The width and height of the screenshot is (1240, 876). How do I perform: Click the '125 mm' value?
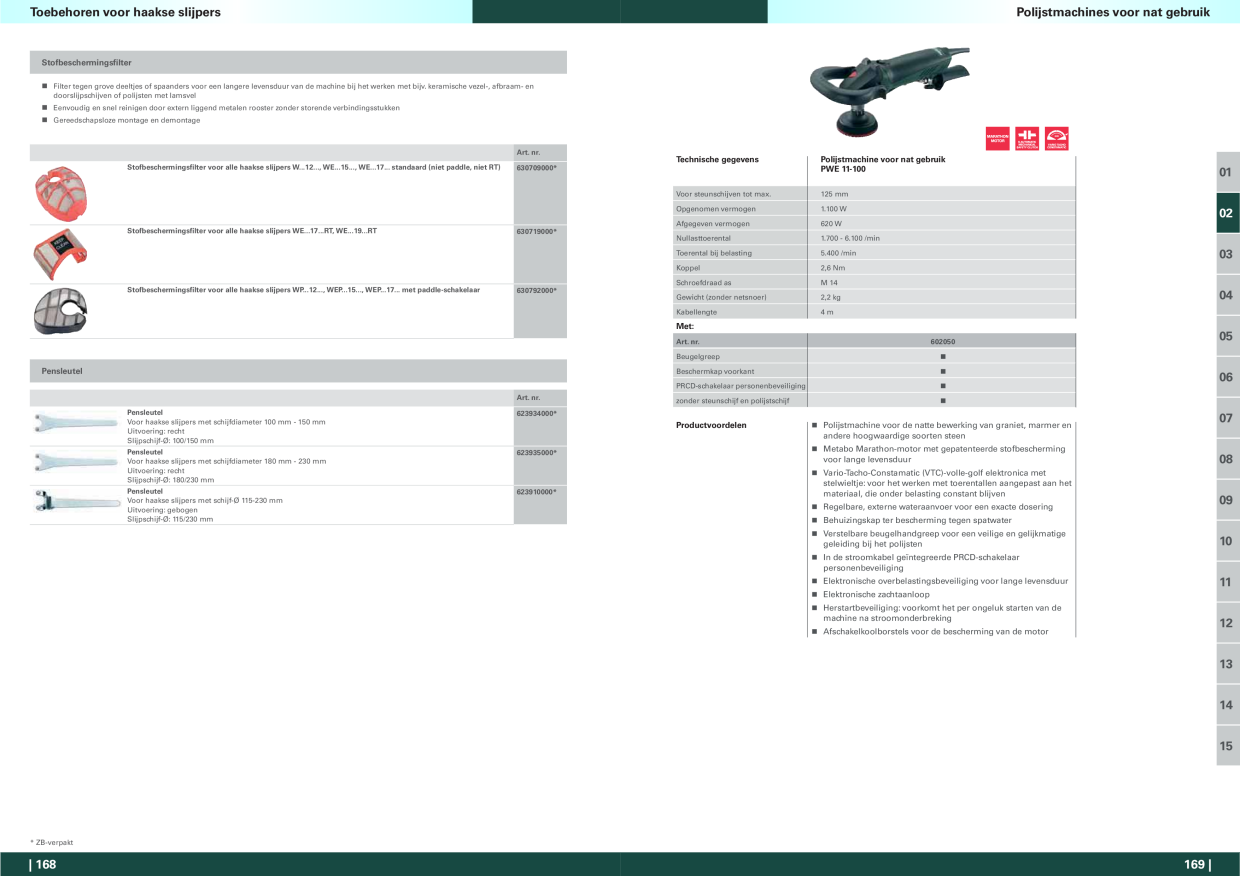click(834, 194)
